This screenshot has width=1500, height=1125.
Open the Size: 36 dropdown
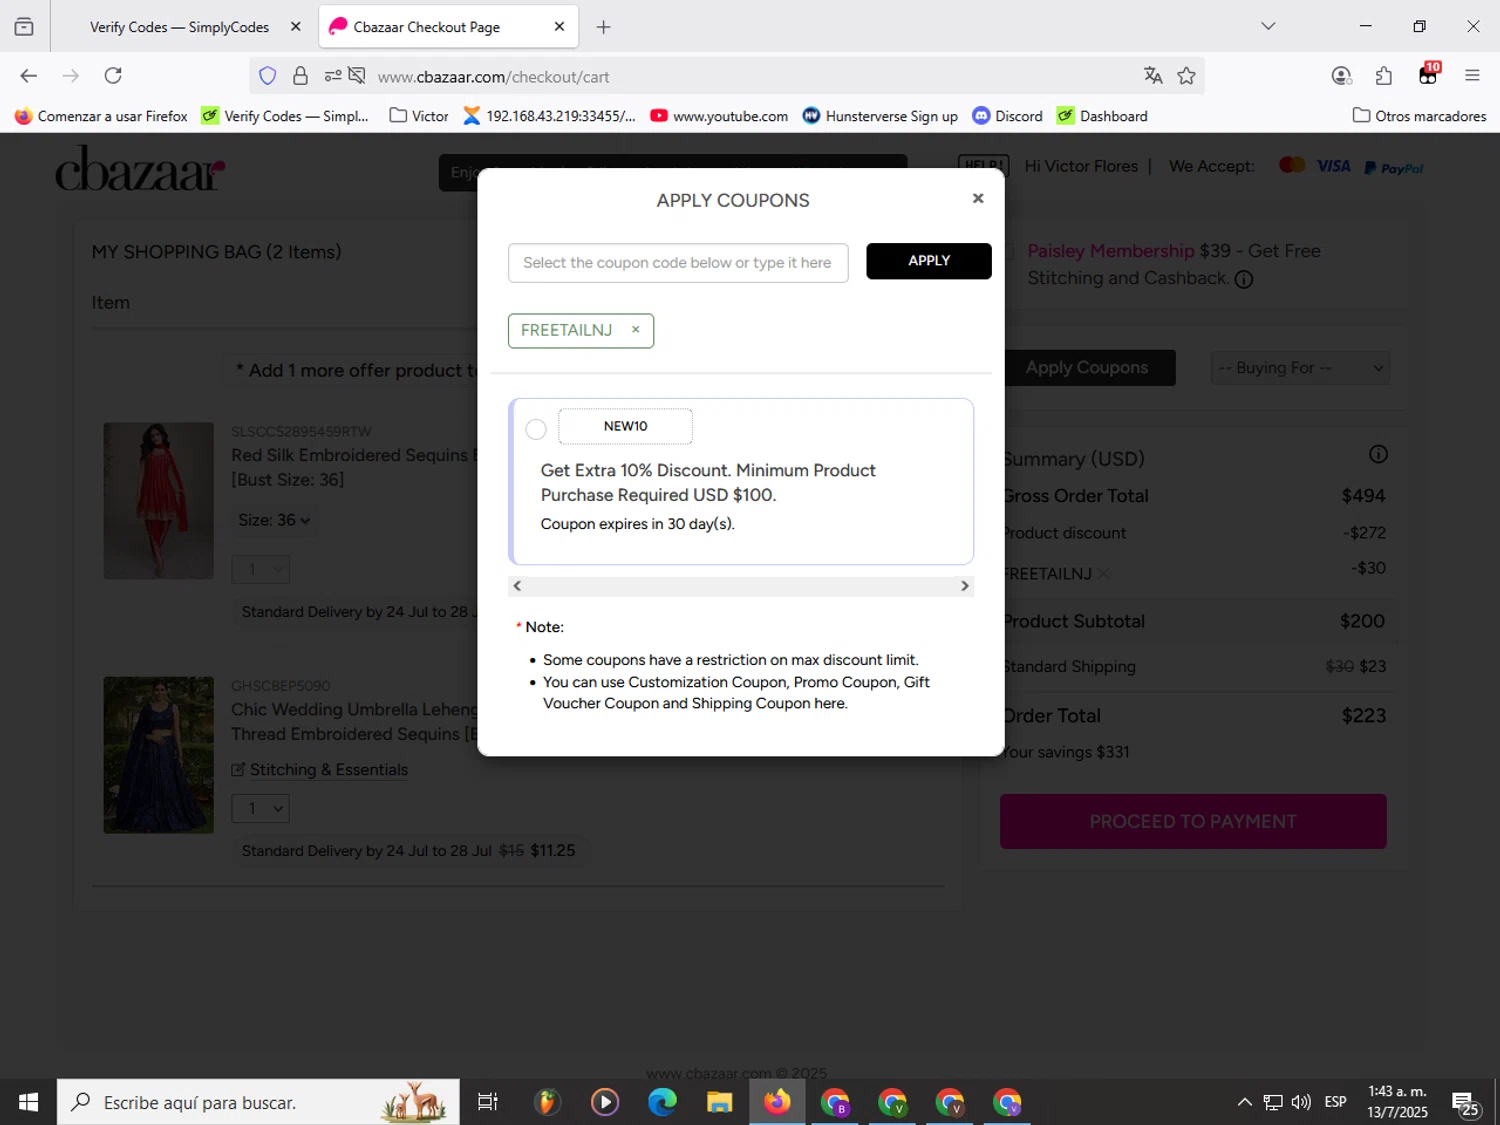click(274, 520)
